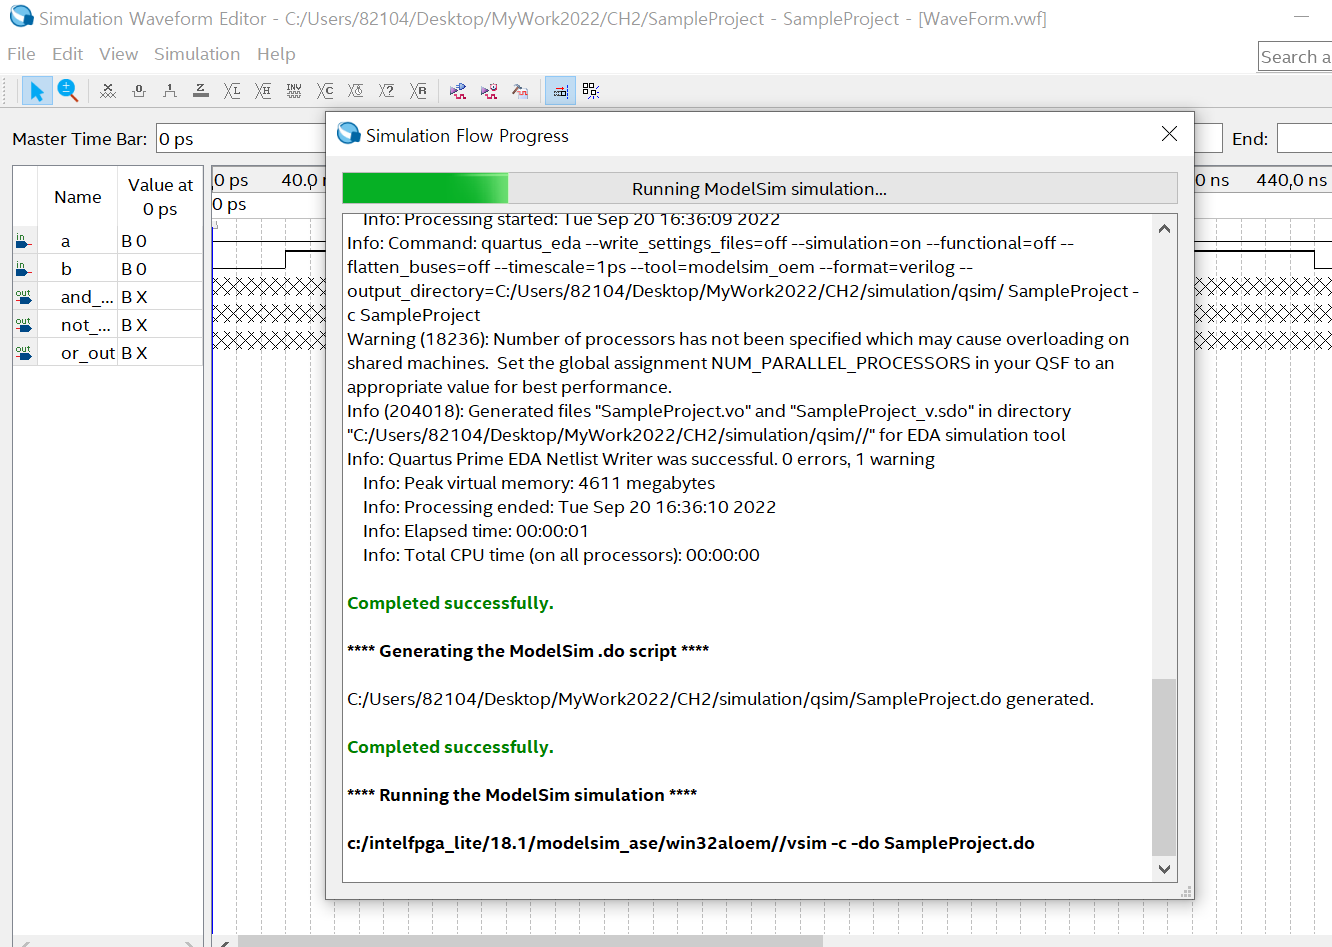Click output pin icon of or_out
Screen dimensions: 1332x947
[x=24, y=353]
